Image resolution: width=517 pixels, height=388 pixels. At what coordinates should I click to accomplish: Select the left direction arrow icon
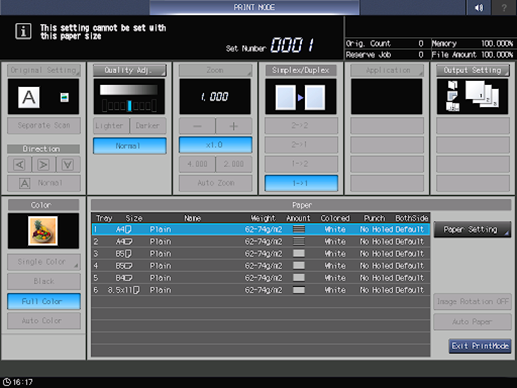click(20, 164)
